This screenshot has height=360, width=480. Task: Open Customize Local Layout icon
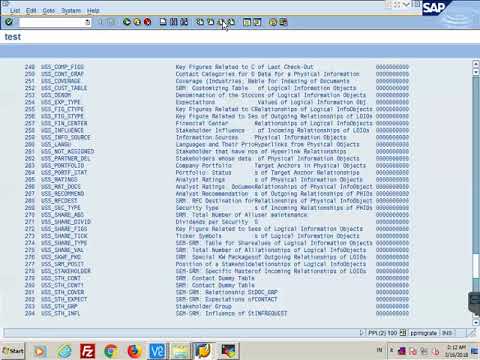click(283, 22)
